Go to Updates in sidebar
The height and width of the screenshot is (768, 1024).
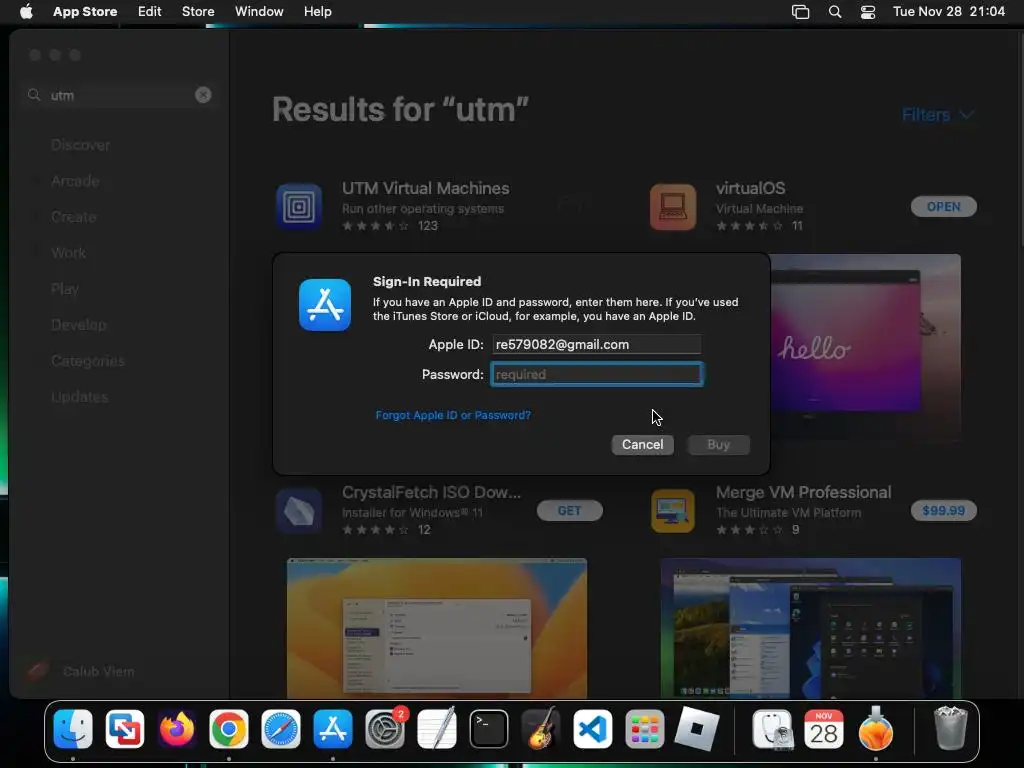(x=80, y=396)
